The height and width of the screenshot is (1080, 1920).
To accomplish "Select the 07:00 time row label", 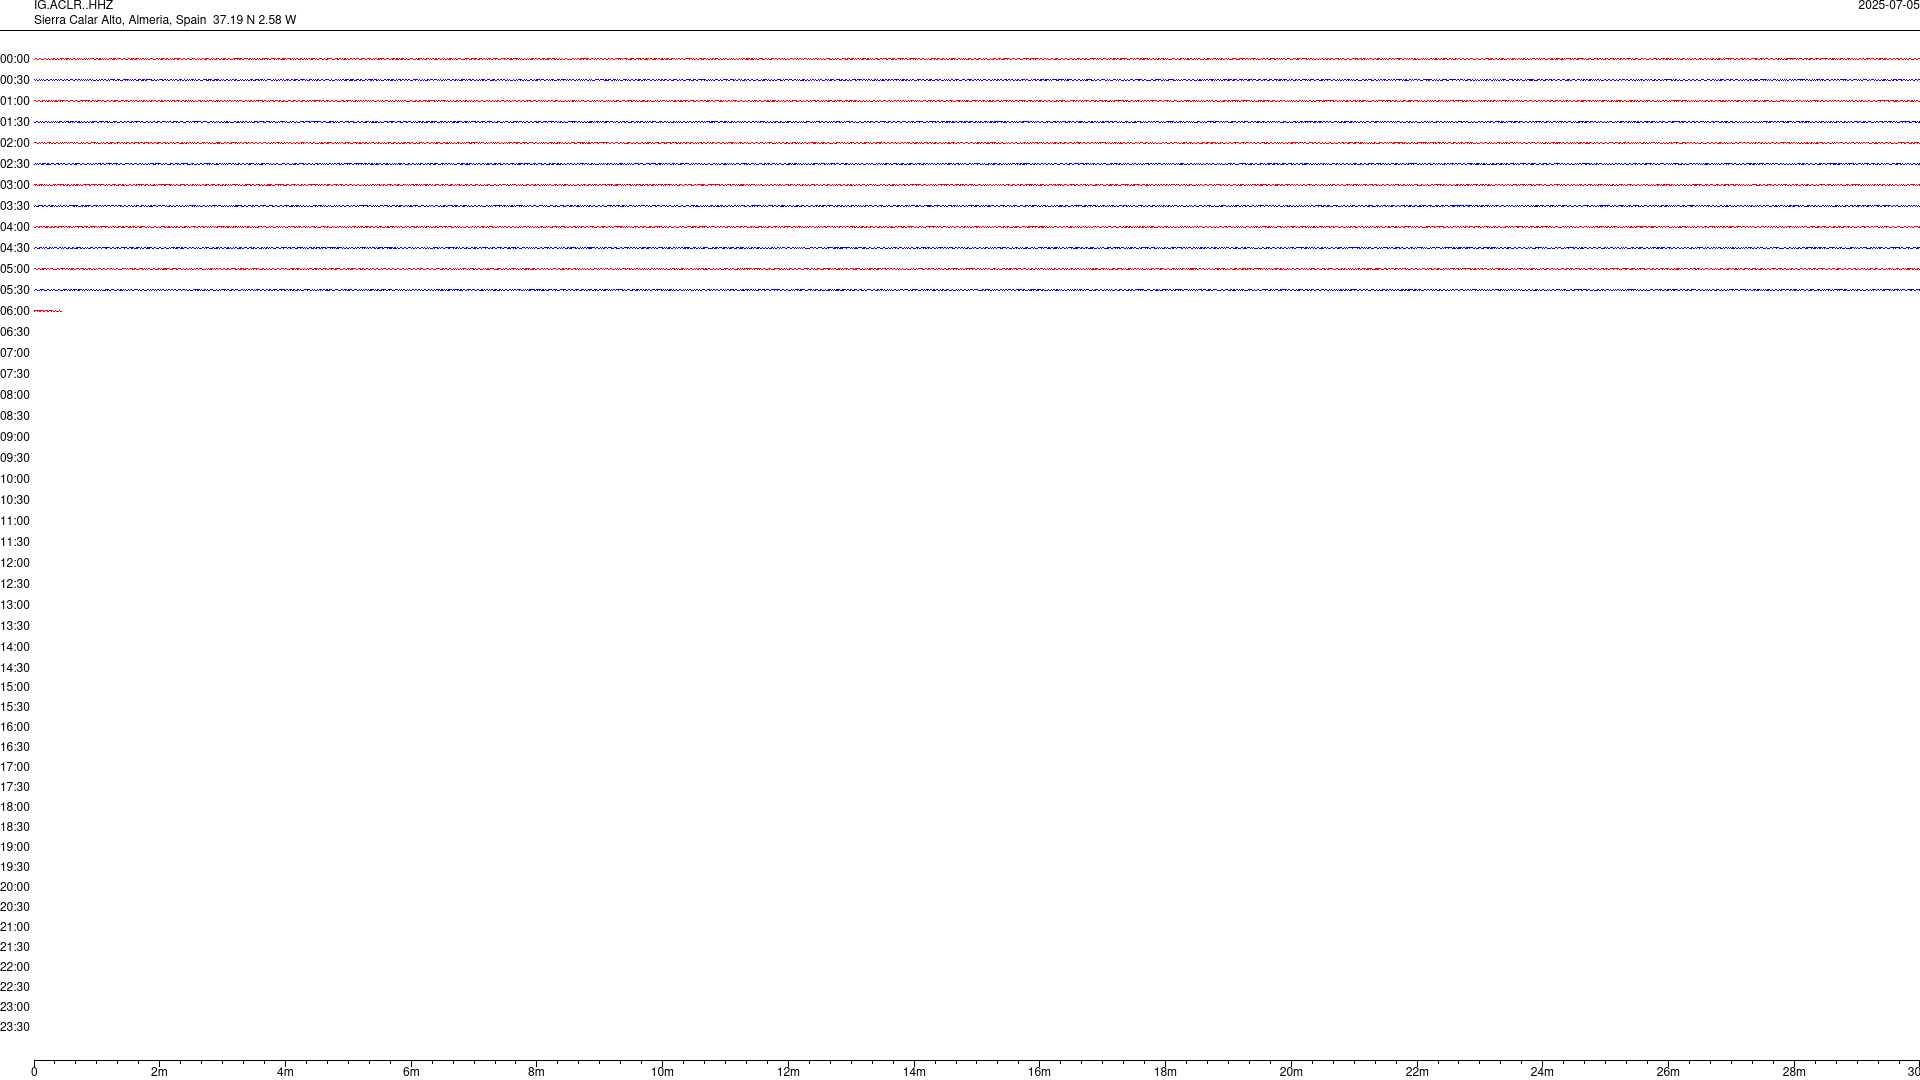I will point(15,353).
